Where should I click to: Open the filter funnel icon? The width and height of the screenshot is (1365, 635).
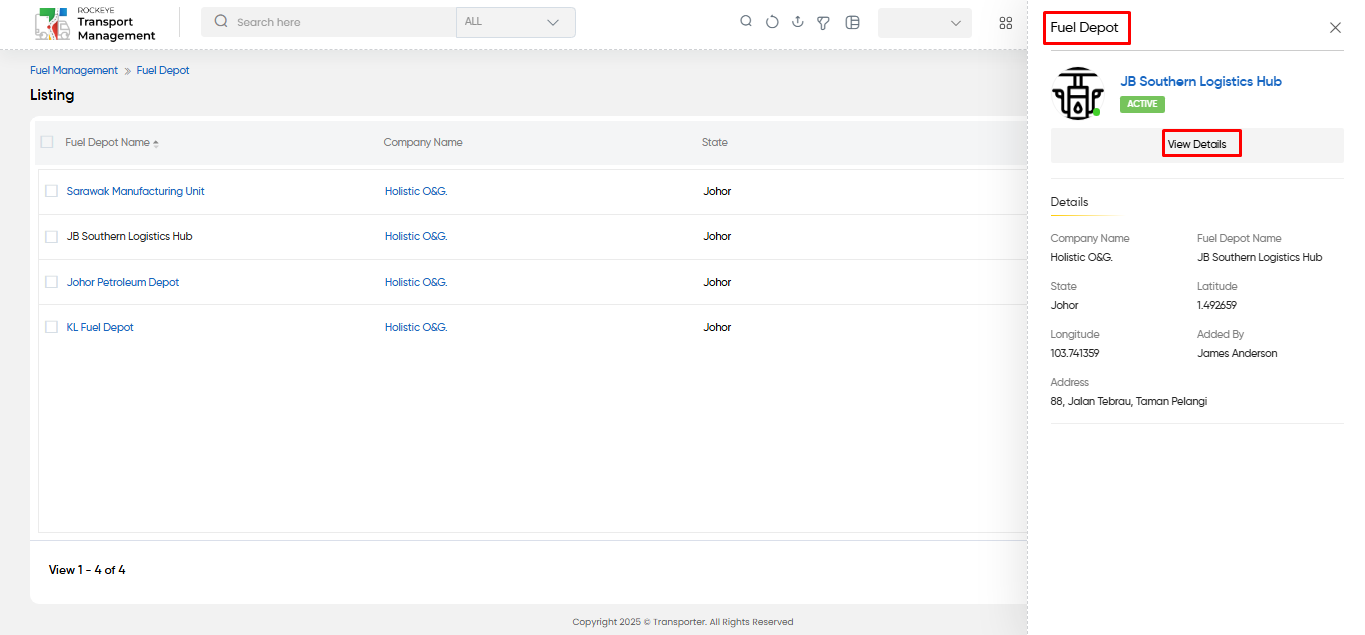[824, 22]
